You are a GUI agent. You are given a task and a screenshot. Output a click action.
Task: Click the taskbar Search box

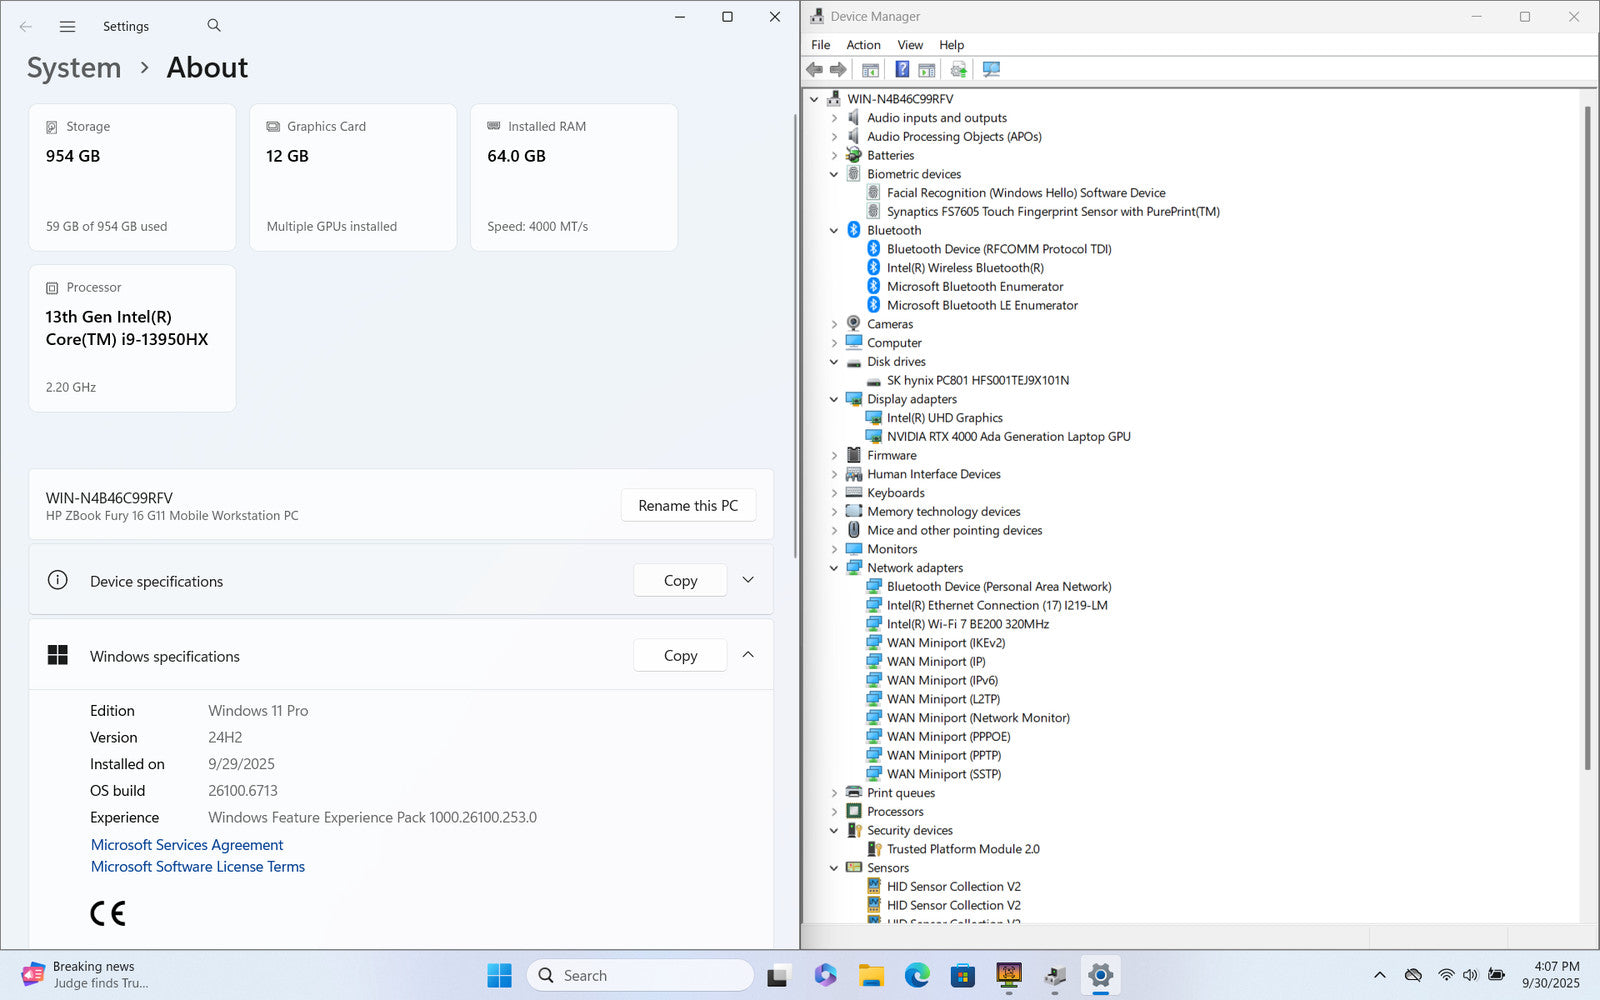pyautogui.click(x=640, y=975)
